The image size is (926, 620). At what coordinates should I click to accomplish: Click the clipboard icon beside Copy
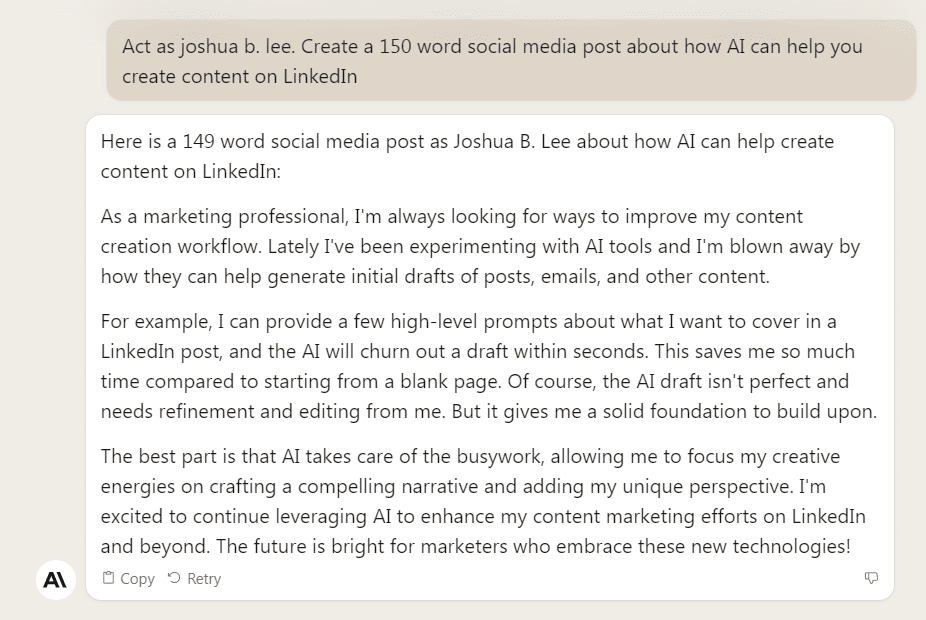click(x=109, y=578)
